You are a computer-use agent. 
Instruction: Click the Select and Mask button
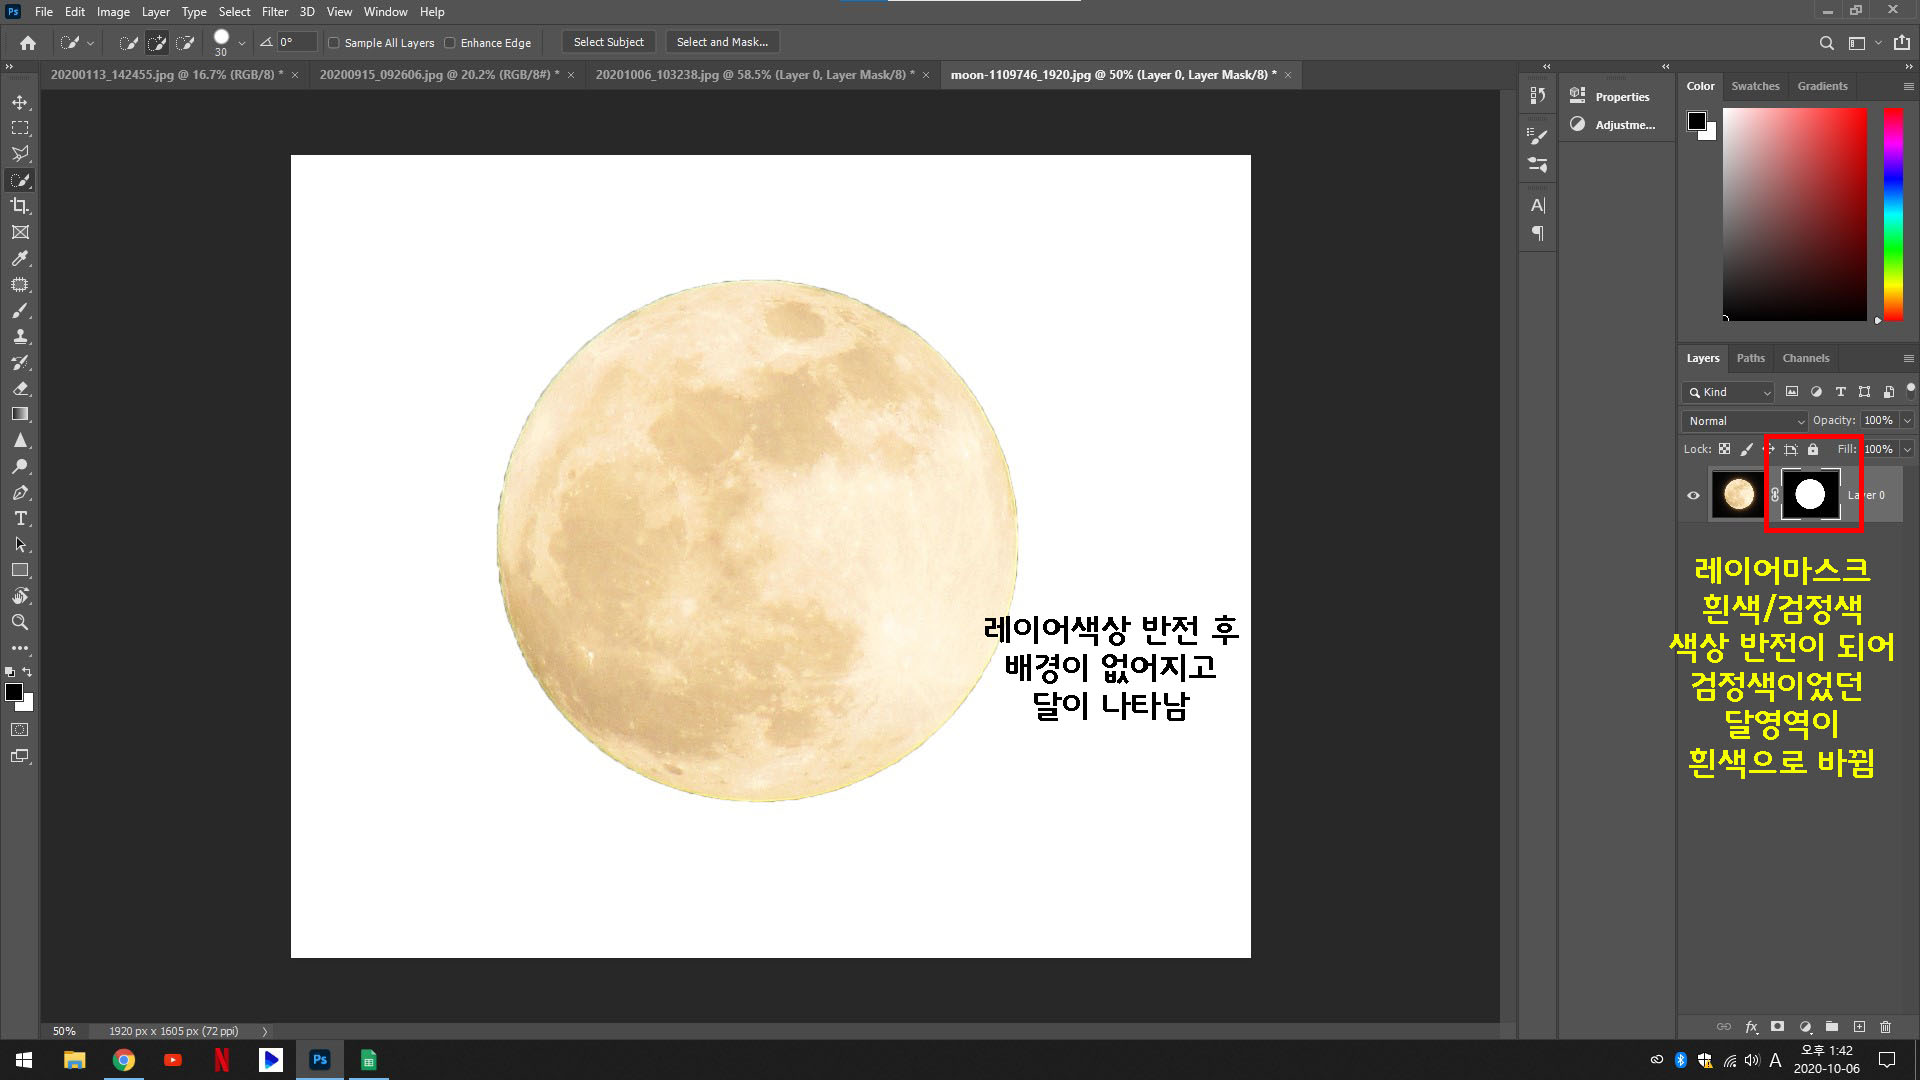(722, 42)
